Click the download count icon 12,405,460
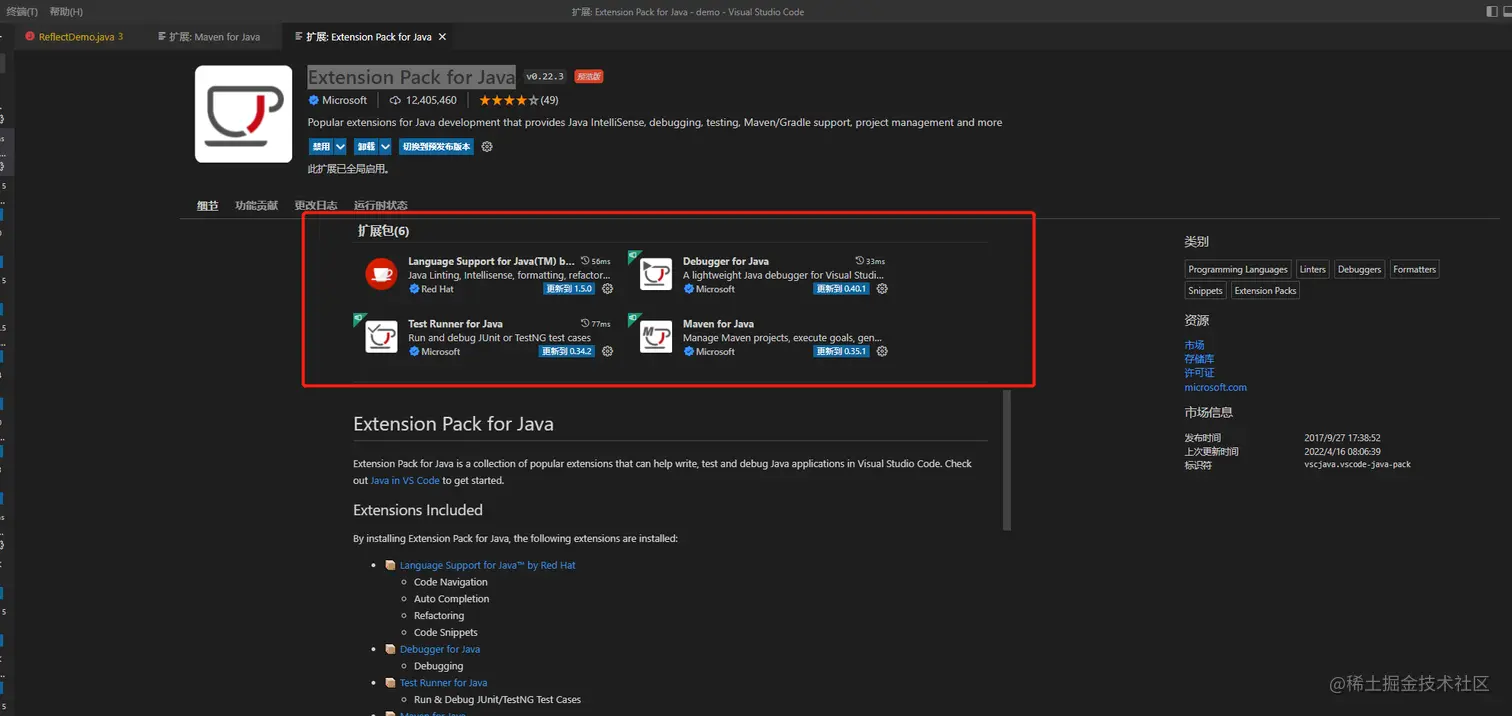Viewport: 1512px width, 716px height. 395,100
